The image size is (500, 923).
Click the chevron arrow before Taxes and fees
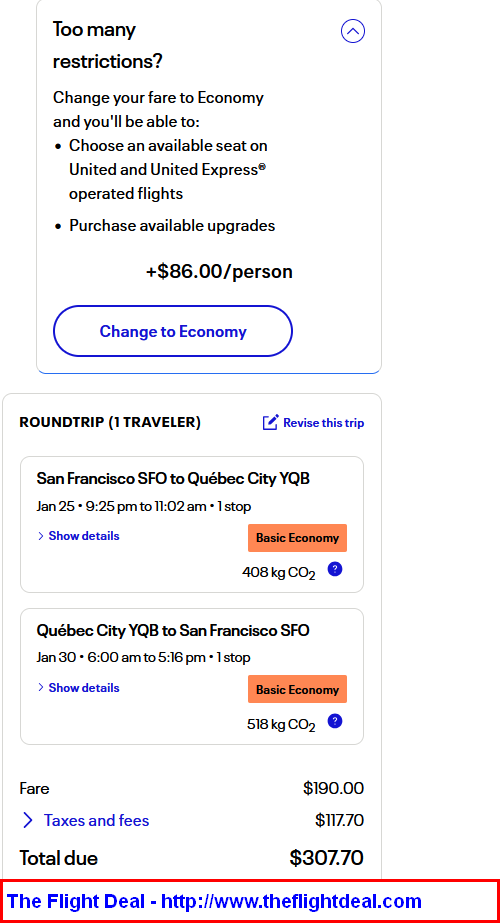tap(28, 820)
